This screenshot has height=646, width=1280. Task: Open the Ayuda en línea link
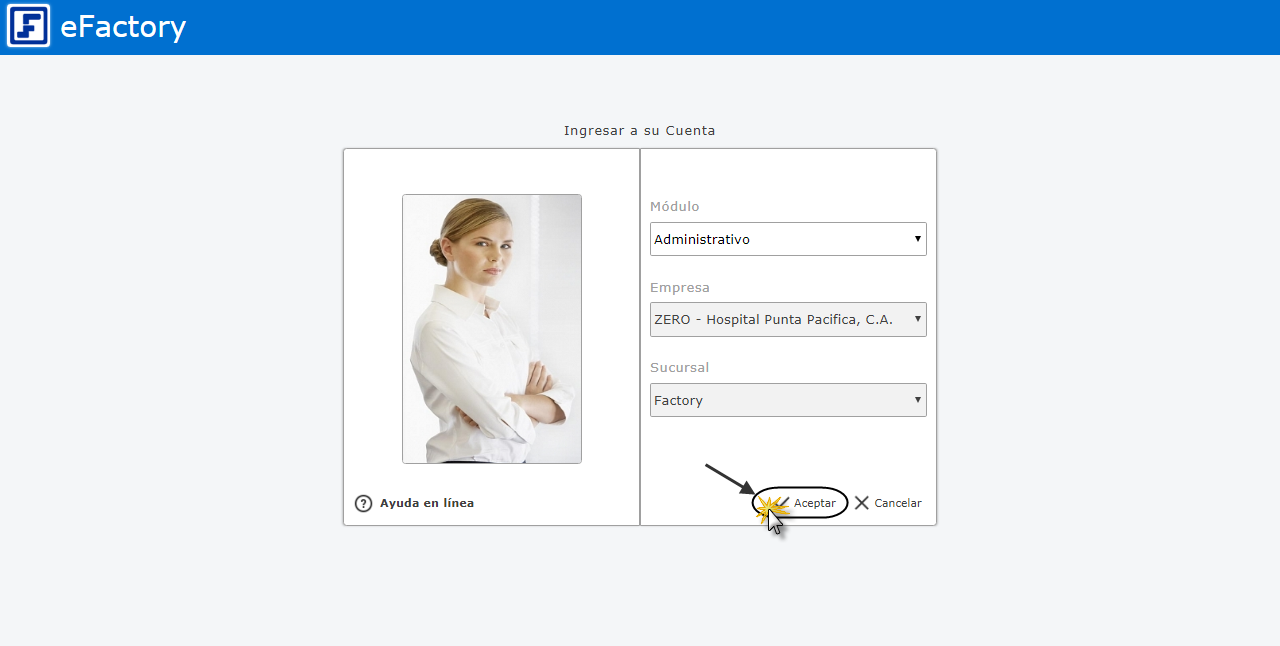click(x=427, y=503)
